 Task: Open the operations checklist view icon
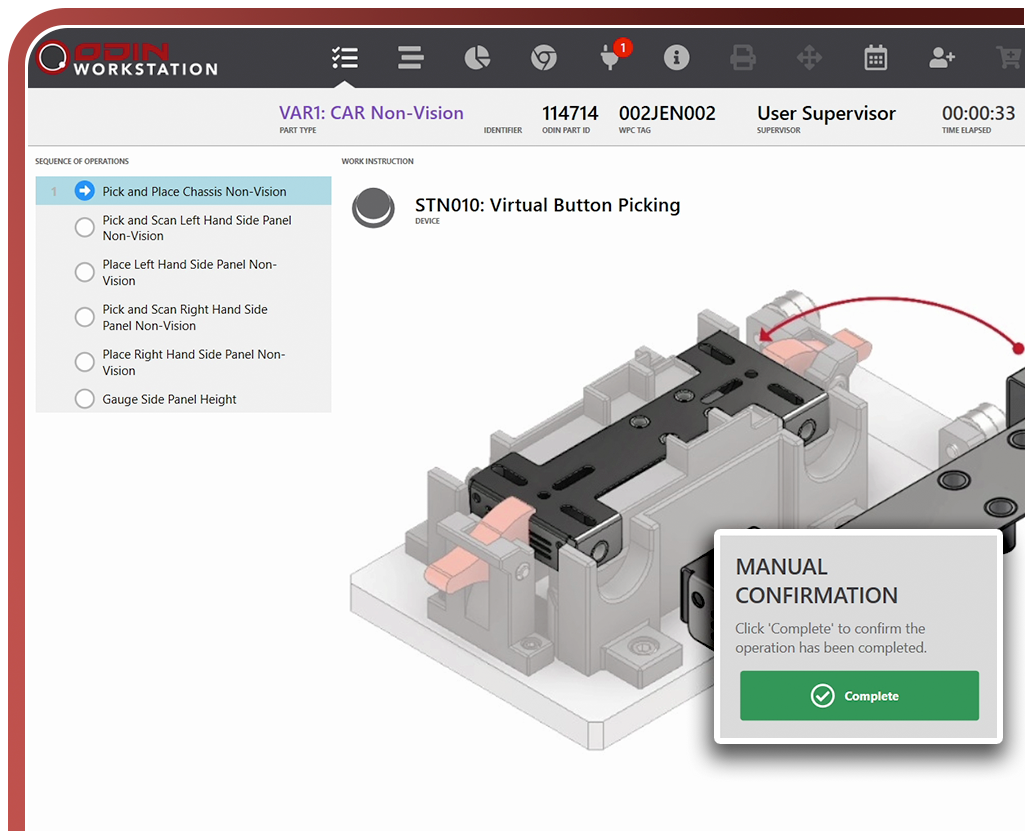(x=344, y=58)
